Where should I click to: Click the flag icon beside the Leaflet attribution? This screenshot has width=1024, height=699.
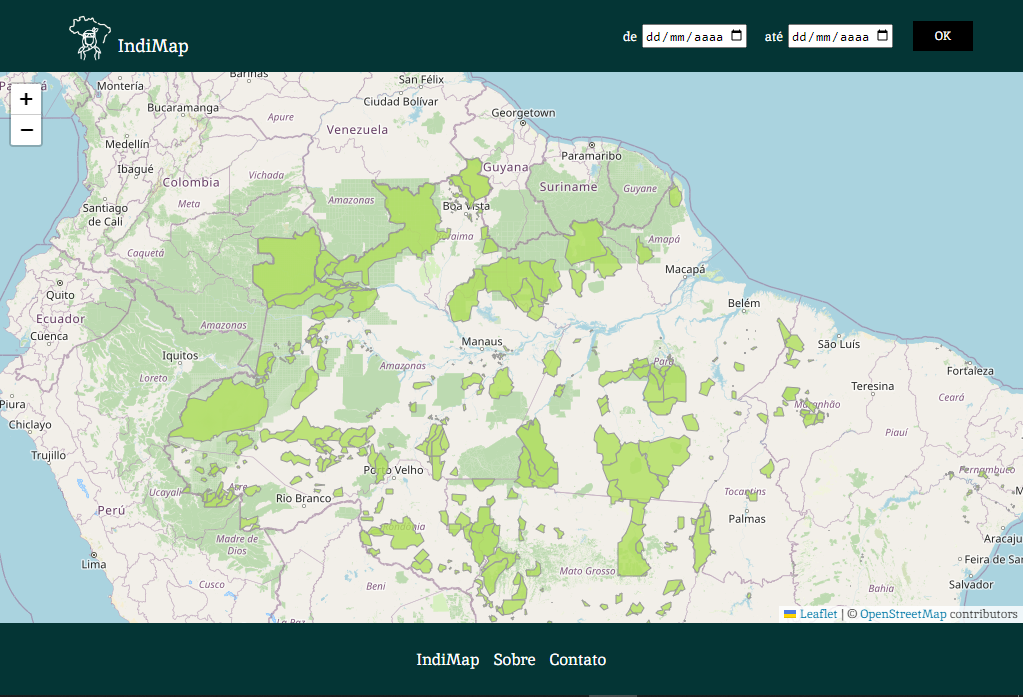point(790,614)
